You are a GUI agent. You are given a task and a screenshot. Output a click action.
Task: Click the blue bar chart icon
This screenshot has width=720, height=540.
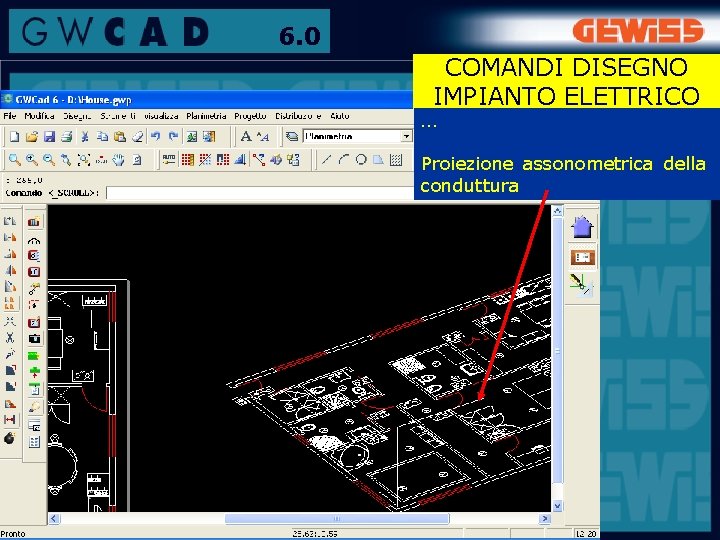pyautogui.click(x=240, y=159)
